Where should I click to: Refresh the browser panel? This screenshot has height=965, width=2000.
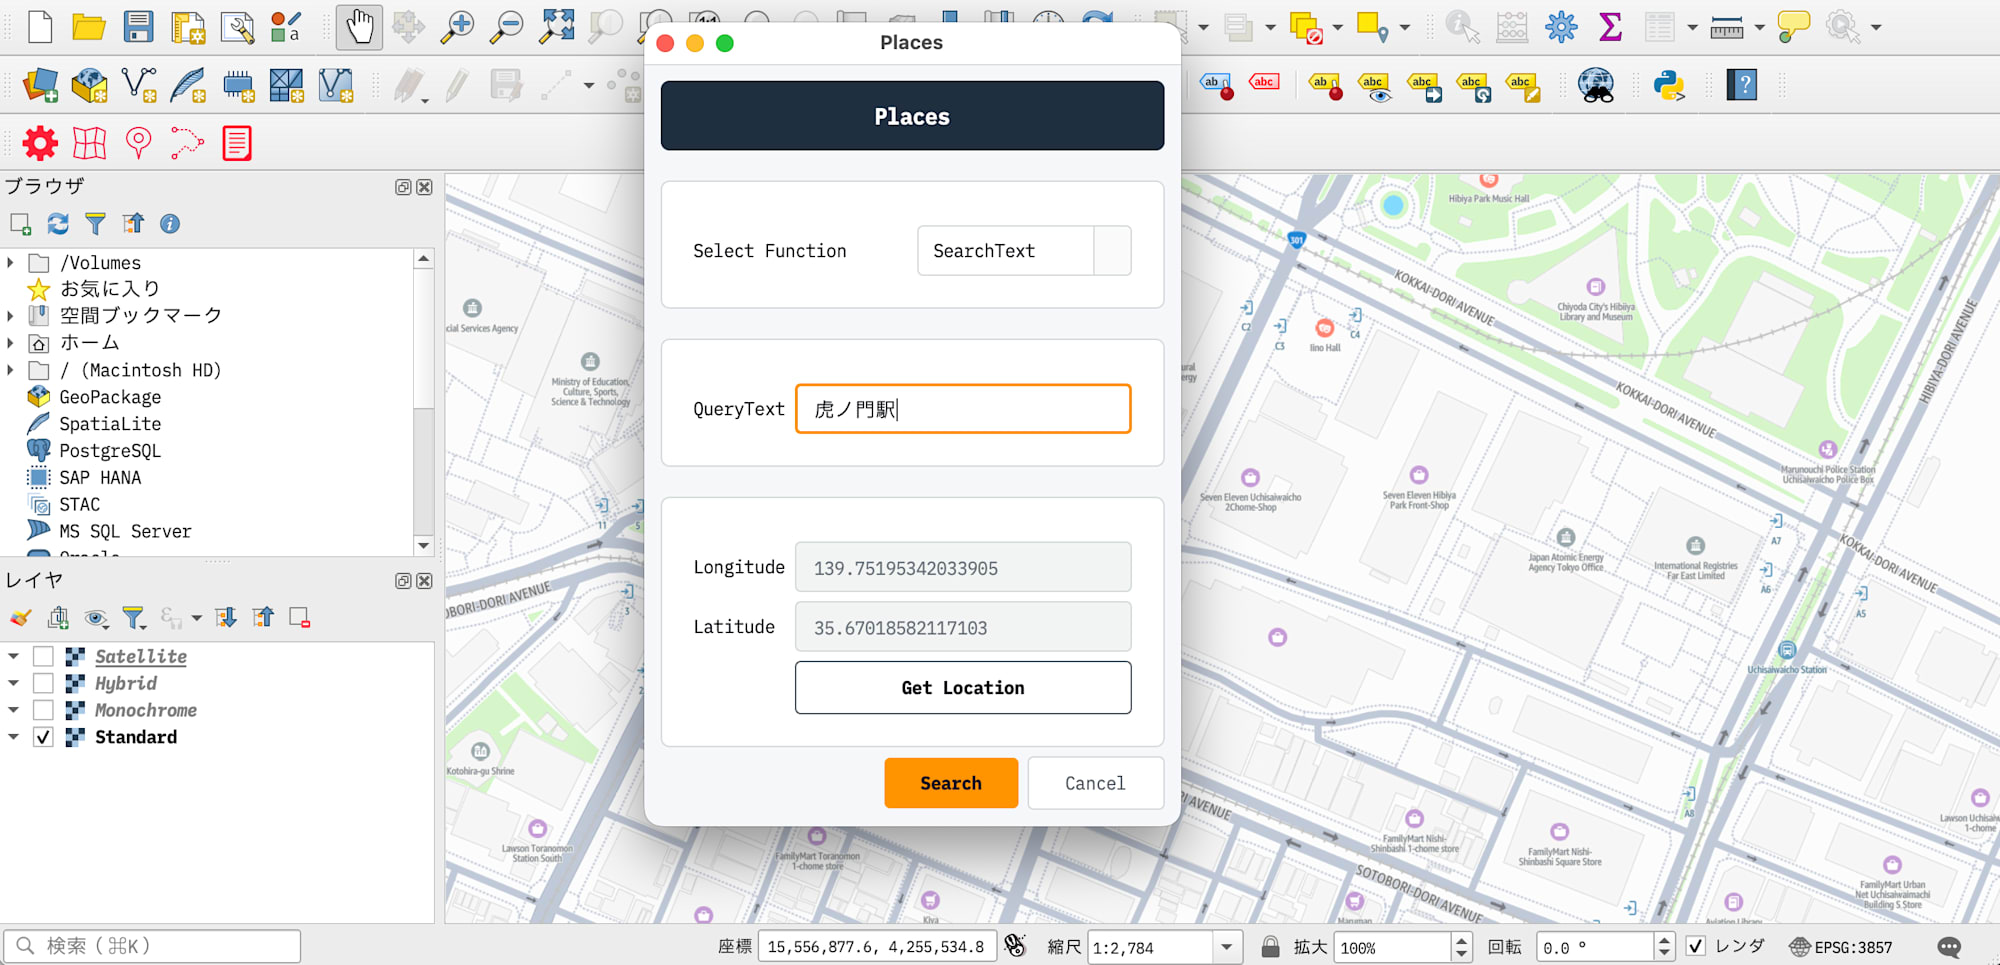58,224
